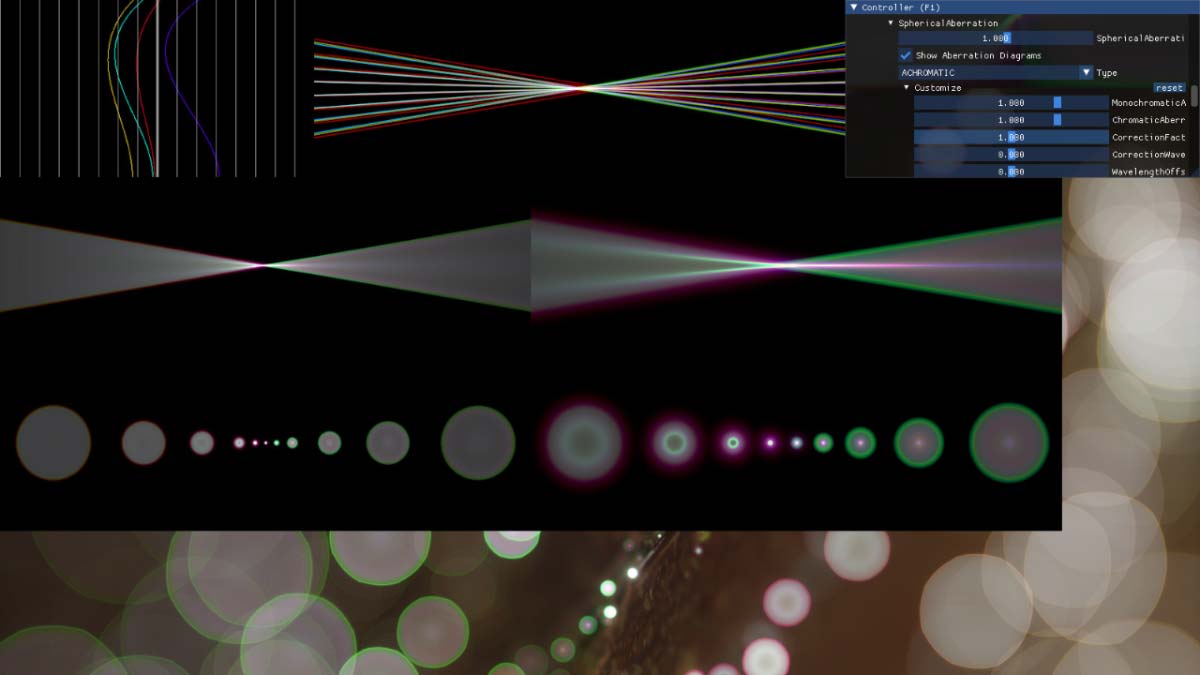Screen dimensions: 1200x675
Task: Click the ChromaticAberr slider
Action: 1010,120
